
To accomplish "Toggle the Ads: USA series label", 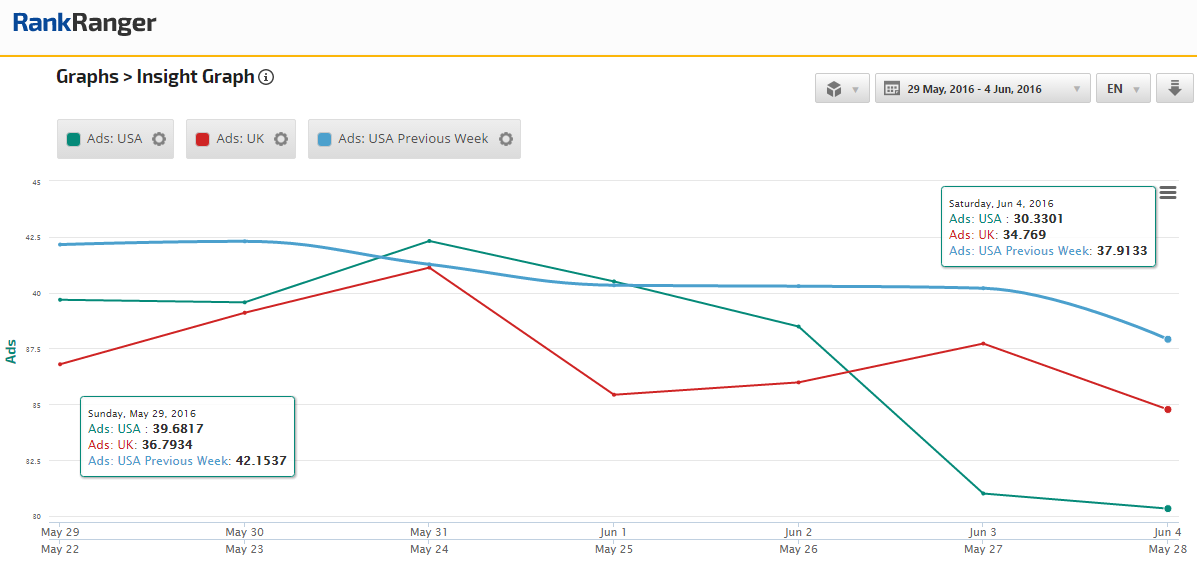I will (x=115, y=139).
